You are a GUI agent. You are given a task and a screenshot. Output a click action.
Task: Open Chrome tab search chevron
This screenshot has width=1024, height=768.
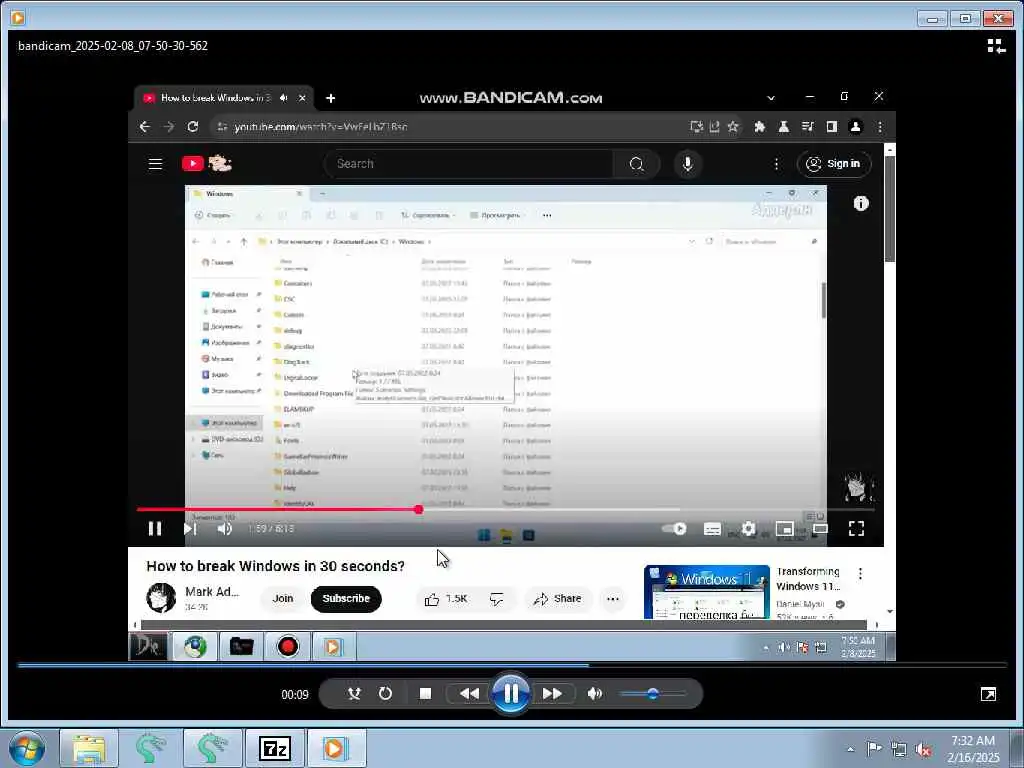tap(771, 98)
